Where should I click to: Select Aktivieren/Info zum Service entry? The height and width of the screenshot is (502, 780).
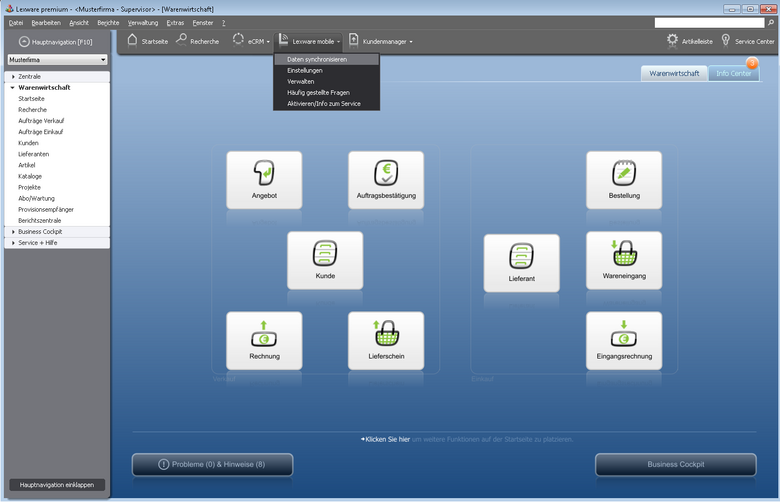pyautogui.click(x=326, y=103)
